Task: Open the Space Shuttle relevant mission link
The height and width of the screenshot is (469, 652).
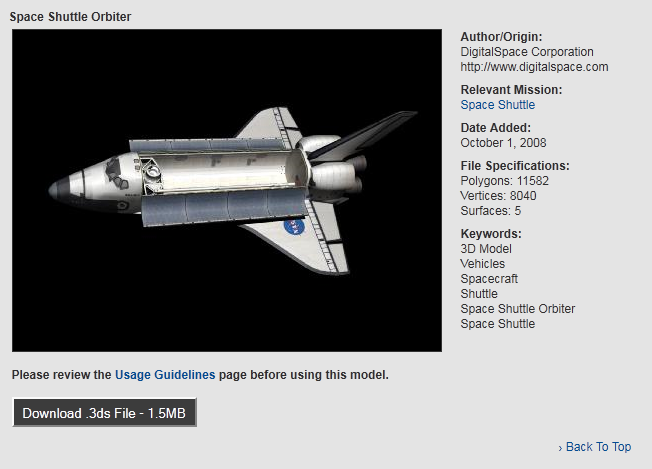Action: [497, 105]
